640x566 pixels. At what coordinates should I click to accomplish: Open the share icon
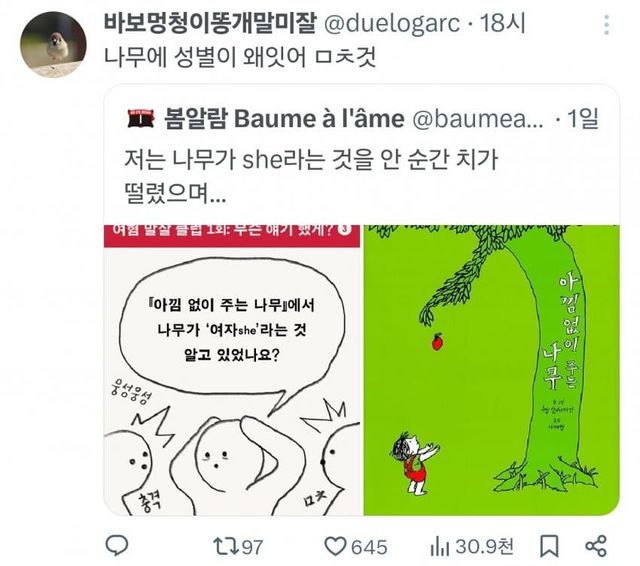point(596,546)
